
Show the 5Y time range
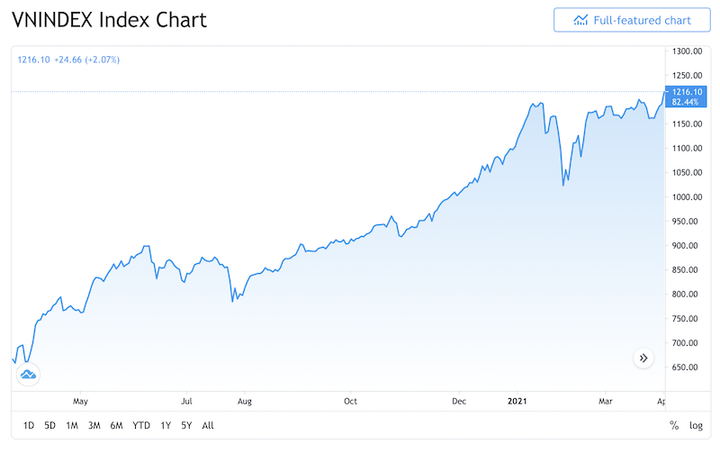pyautogui.click(x=186, y=426)
